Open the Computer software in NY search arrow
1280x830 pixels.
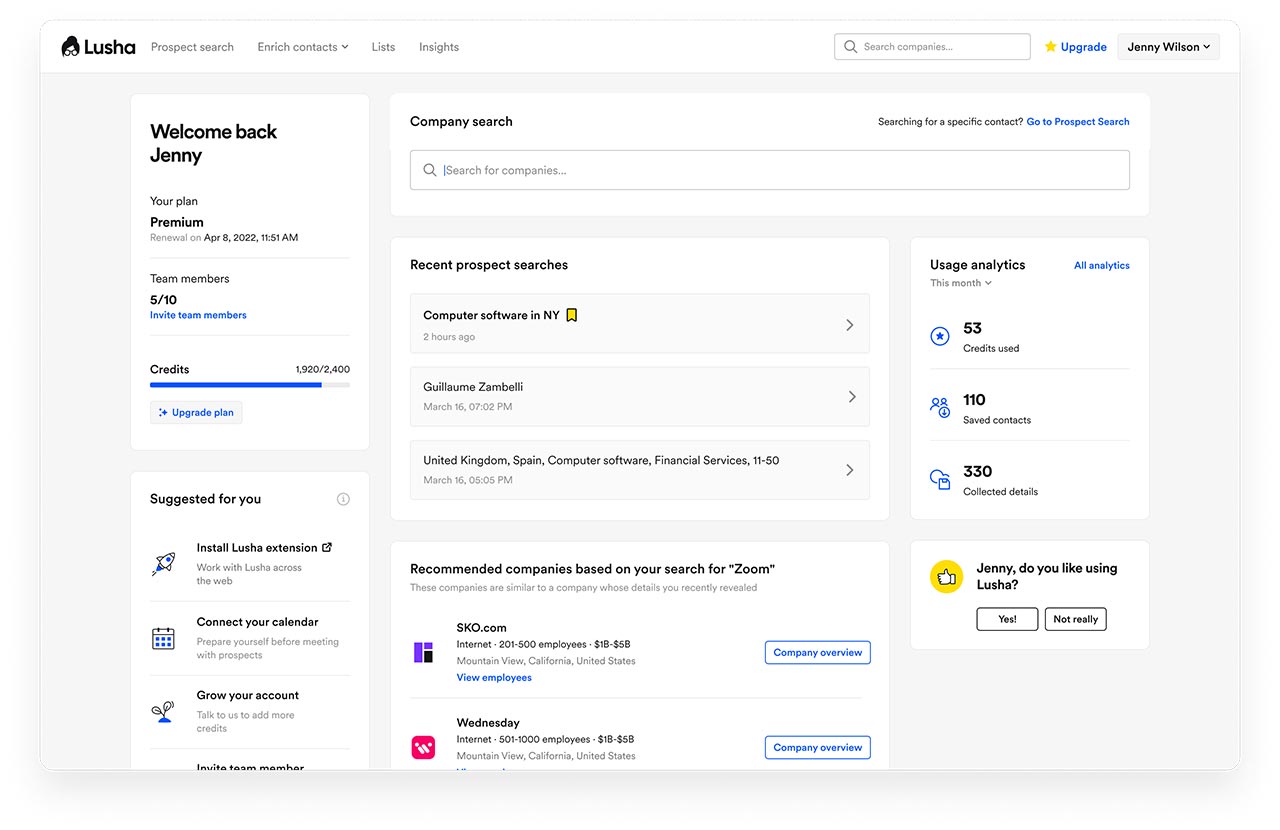pyautogui.click(x=850, y=325)
